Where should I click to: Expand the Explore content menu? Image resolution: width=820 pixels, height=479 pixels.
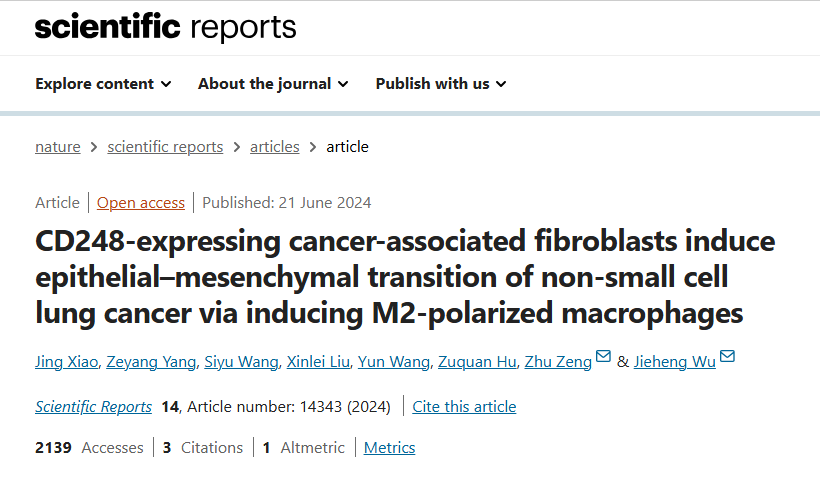pyautogui.click(x=103, y=84)
